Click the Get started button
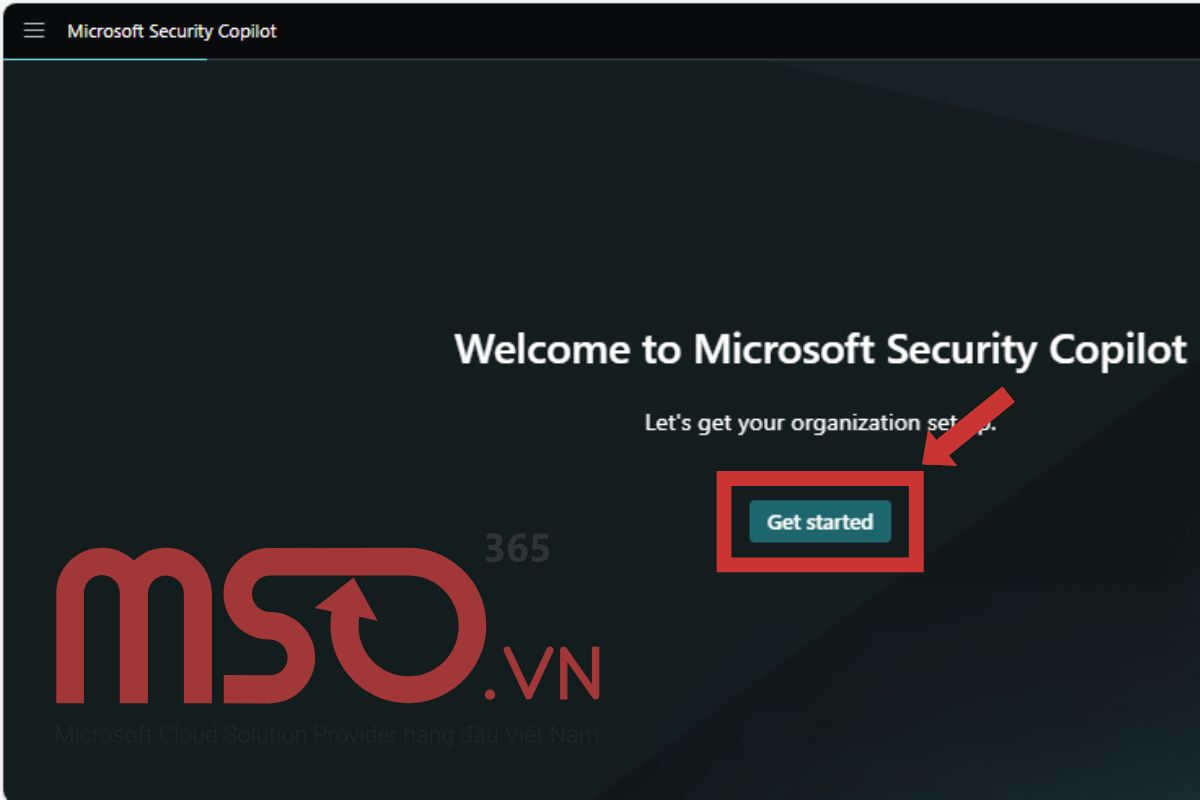This screenshot has width=1200, height=800. coord(820,522)
